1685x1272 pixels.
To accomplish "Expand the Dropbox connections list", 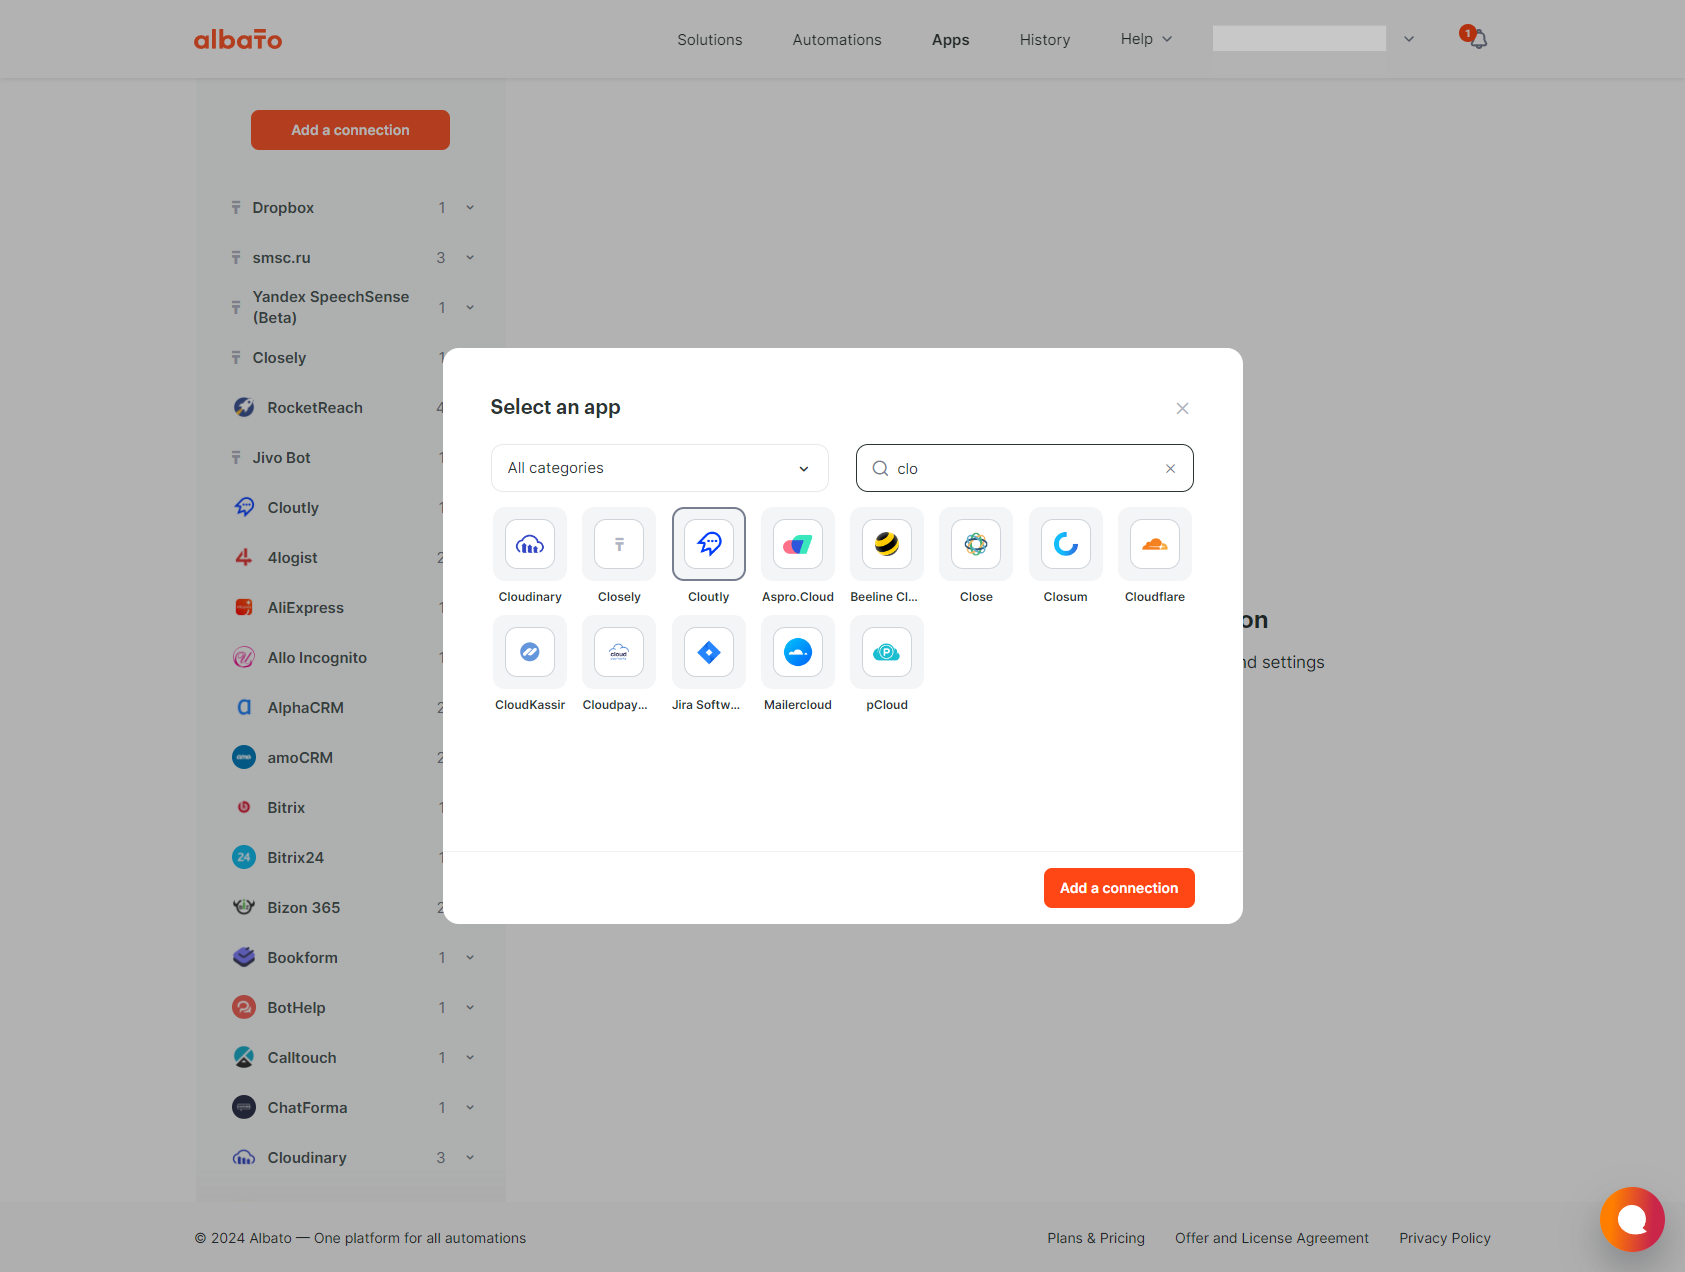I will [470, 208].
